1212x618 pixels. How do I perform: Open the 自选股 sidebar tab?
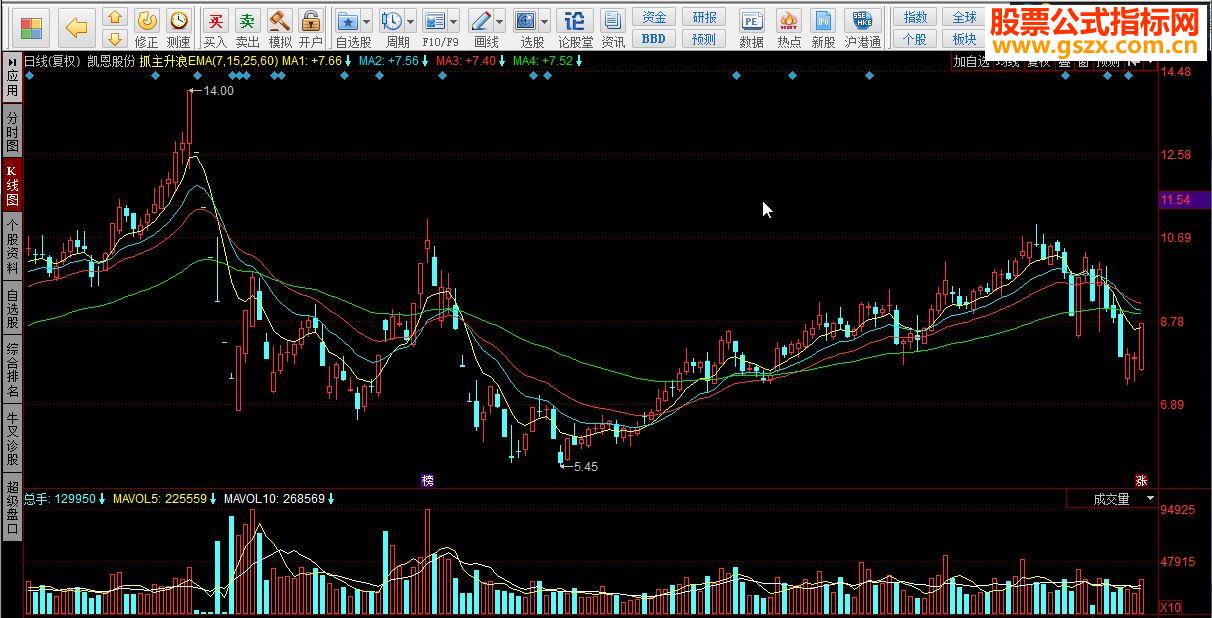coord(12,309)
